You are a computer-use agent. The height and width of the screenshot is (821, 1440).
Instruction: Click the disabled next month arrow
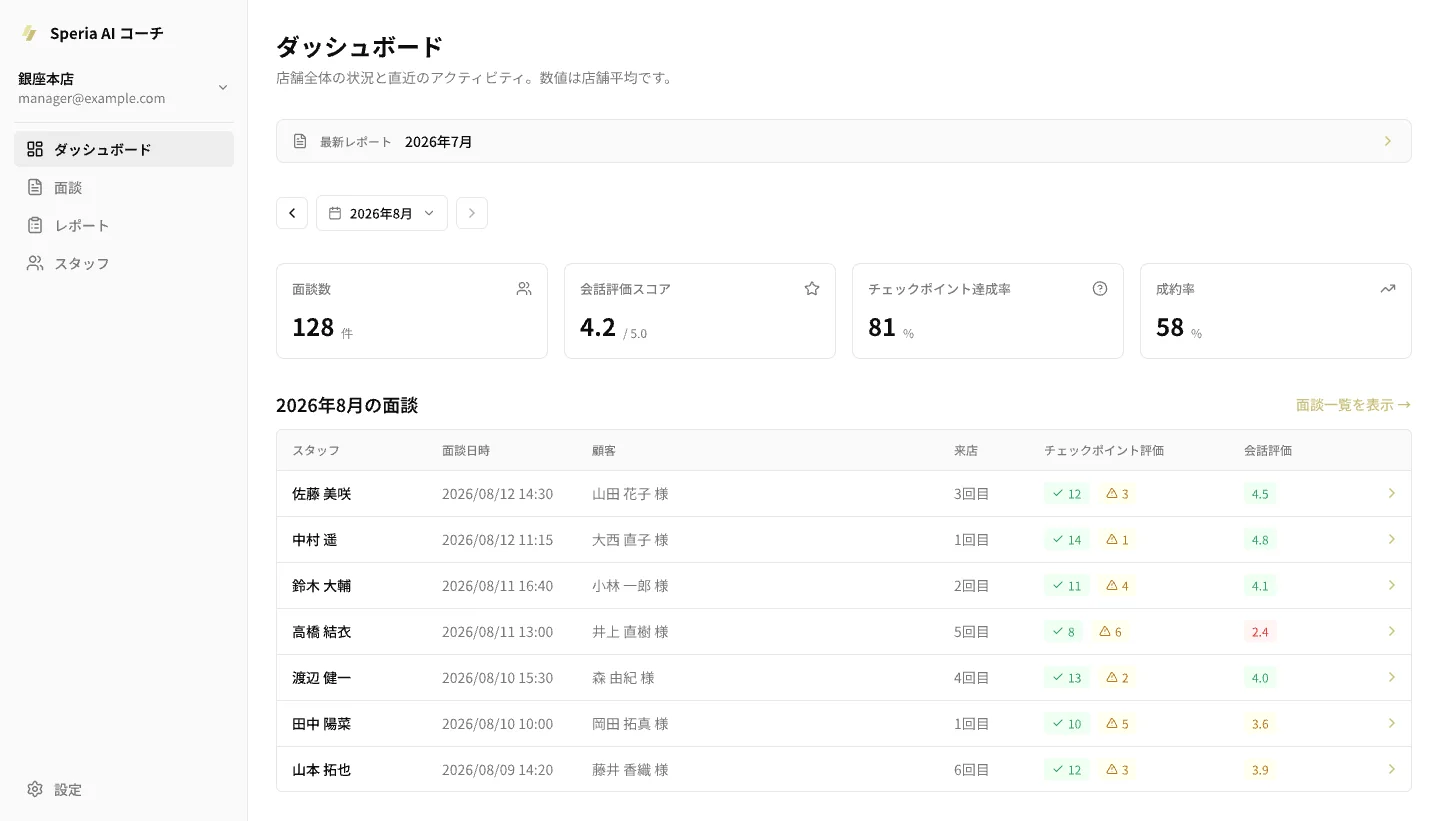(x=472, y=213)
